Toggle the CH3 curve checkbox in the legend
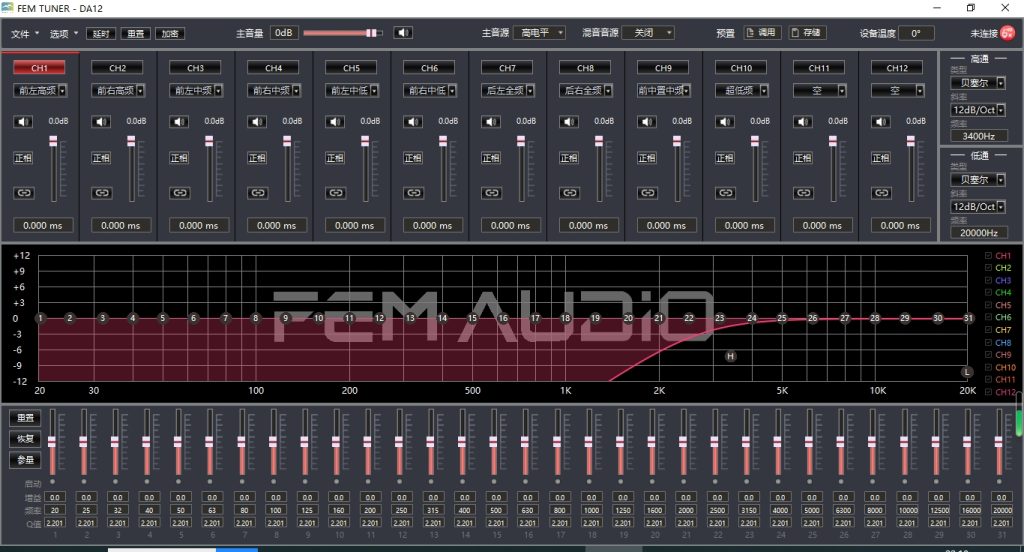Image resolution: width=1024 pixels, height=552 pixels. pyautogui.click(x=988, y=280)
